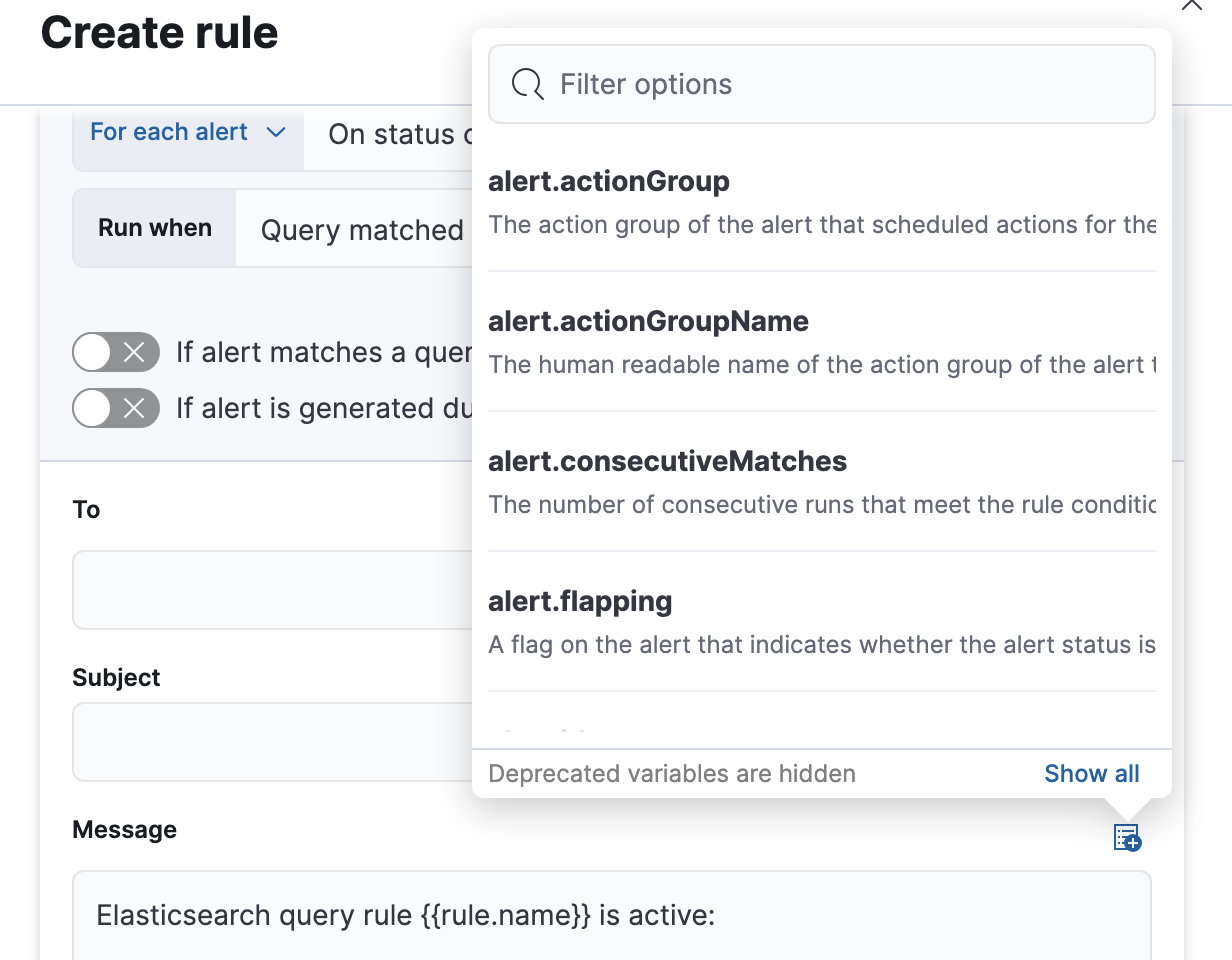The width and height of the screenshot is (1232, 960).
Task: Enable the 'If alert matches a query' toggle
Action: [116, 352]
